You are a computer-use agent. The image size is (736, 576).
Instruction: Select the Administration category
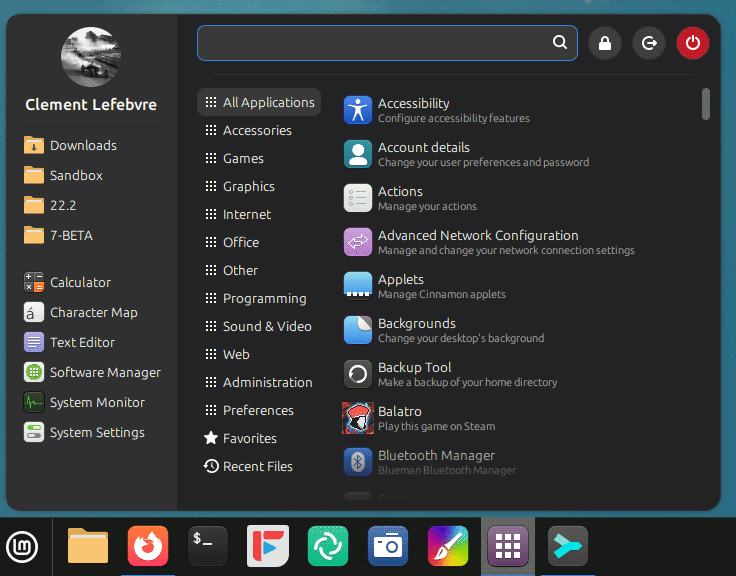tap(259, 383)
